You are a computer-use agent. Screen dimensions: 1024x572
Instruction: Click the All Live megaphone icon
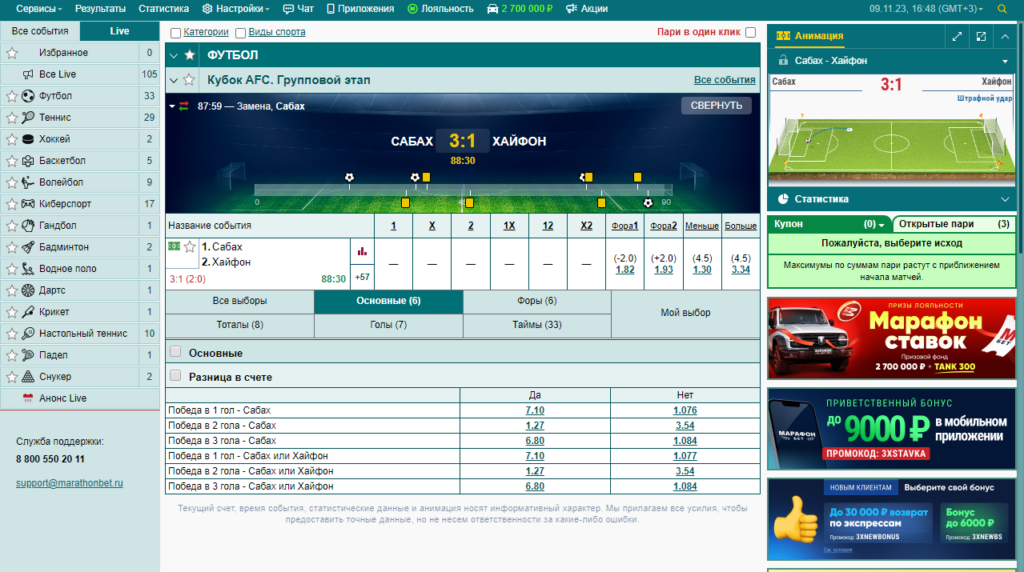28,74
